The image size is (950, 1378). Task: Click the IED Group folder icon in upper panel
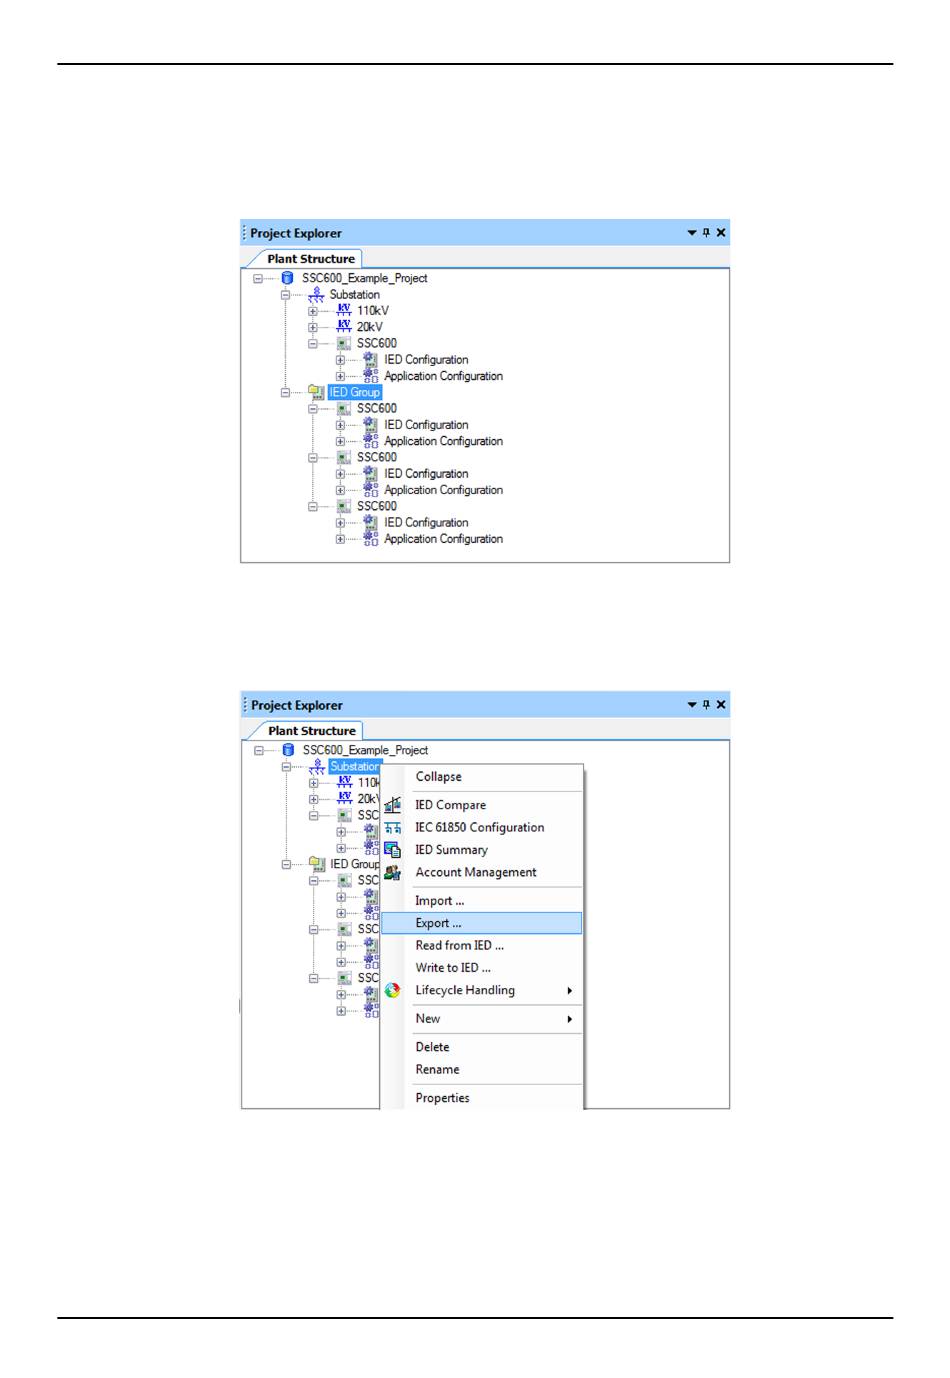click(316, 392)
